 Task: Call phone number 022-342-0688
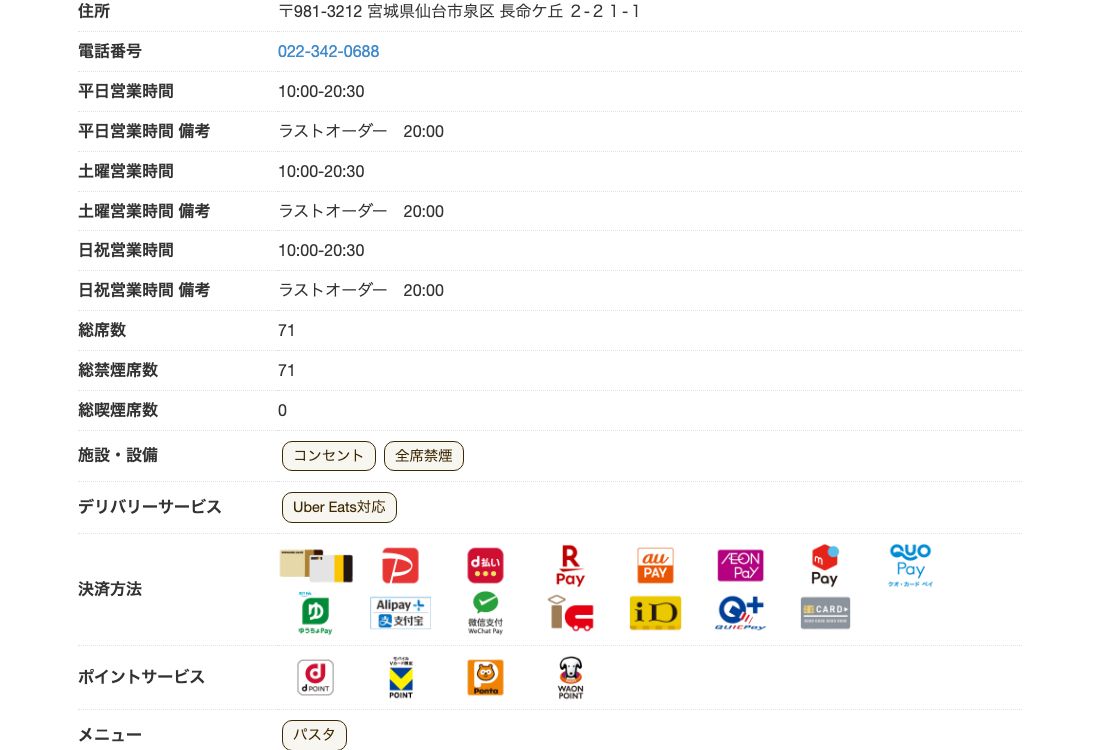coord(328,51)
